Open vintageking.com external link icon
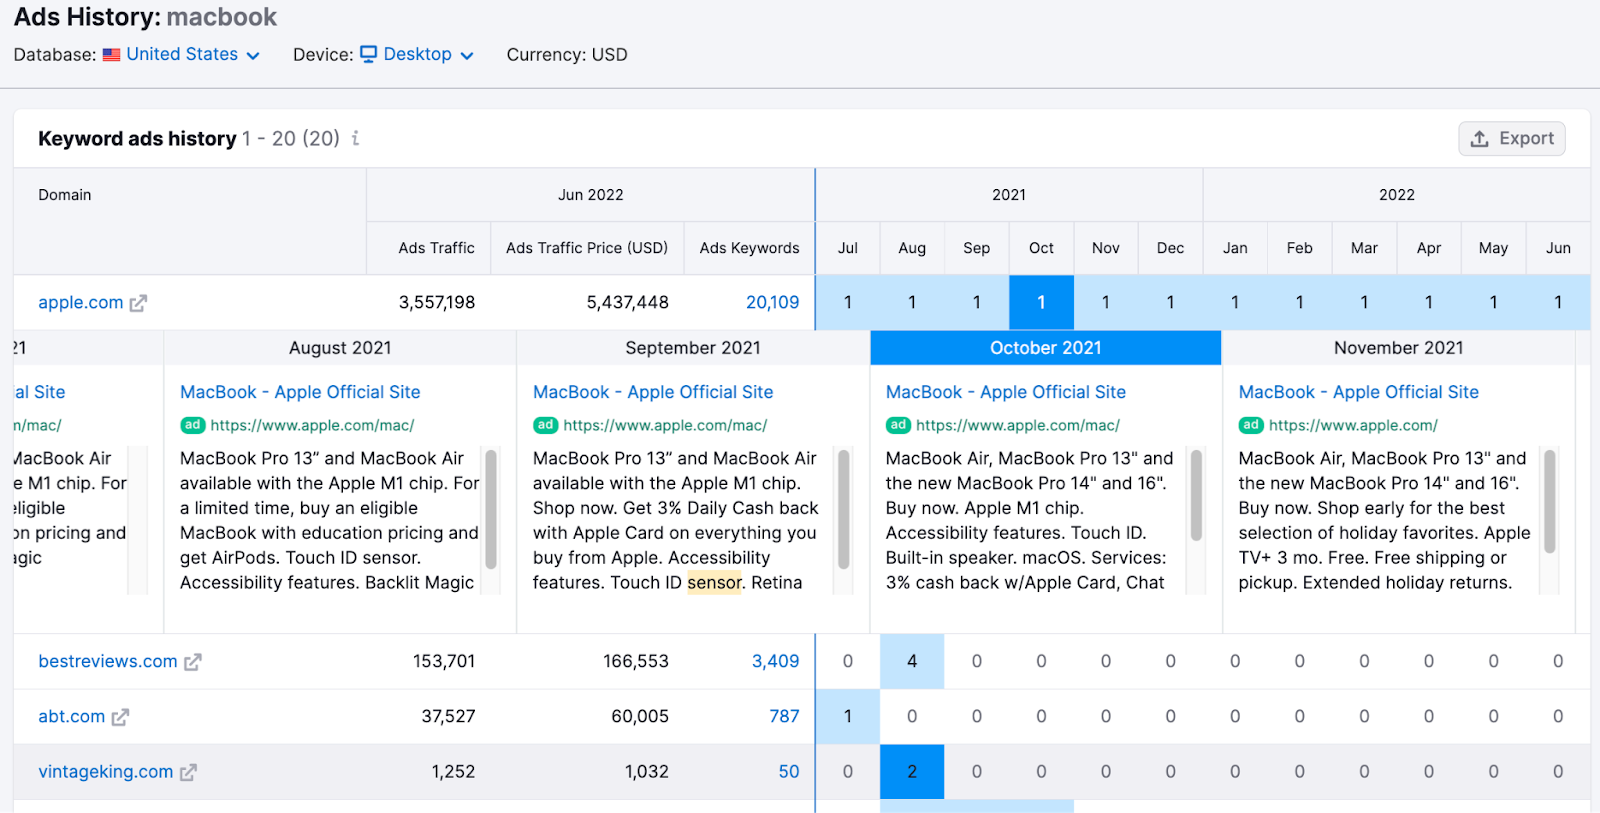This screenshot has height=813, width=1600. click(x=188, y=772)
